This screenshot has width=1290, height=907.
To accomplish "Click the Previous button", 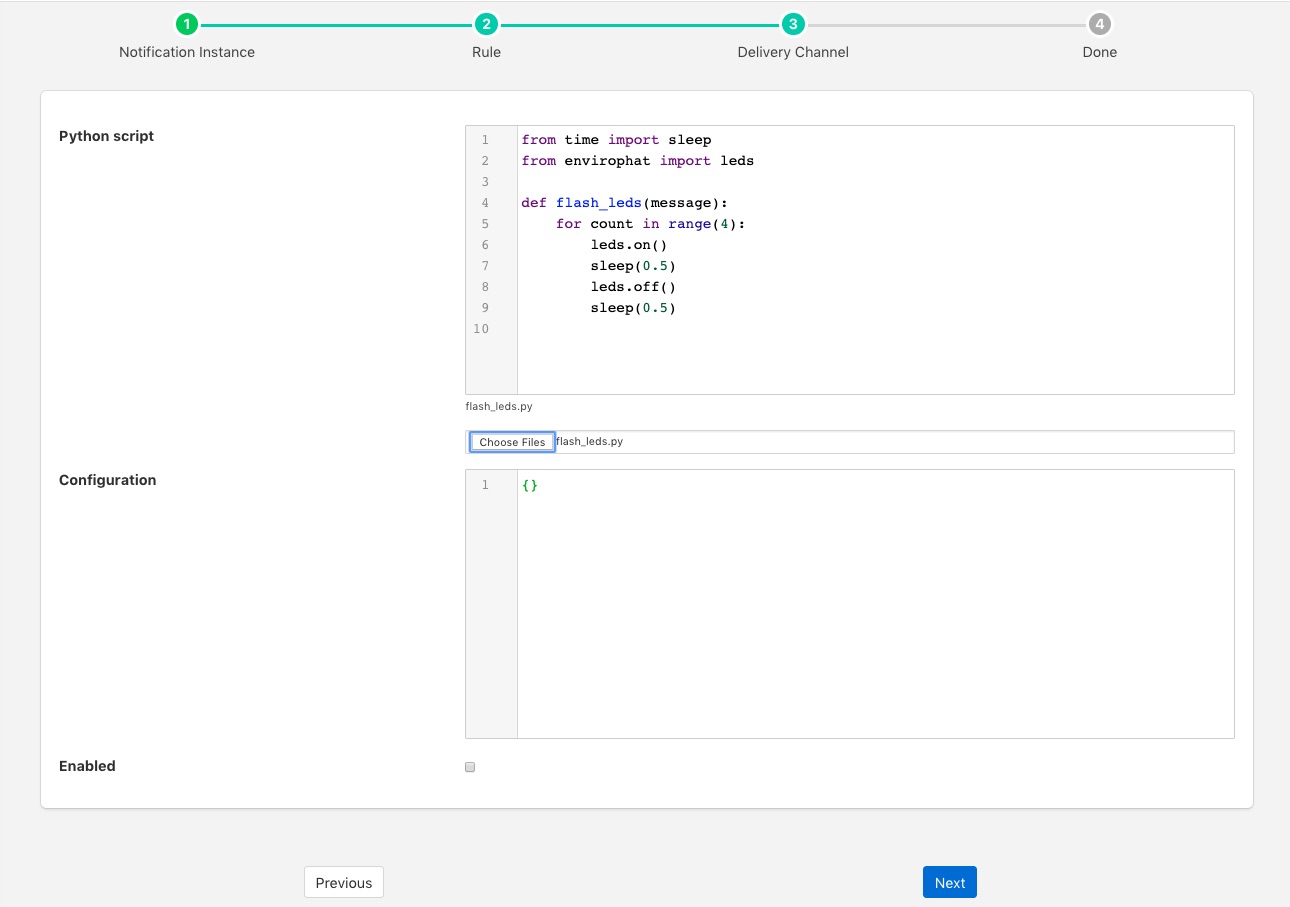I will (x=343, y=882).
